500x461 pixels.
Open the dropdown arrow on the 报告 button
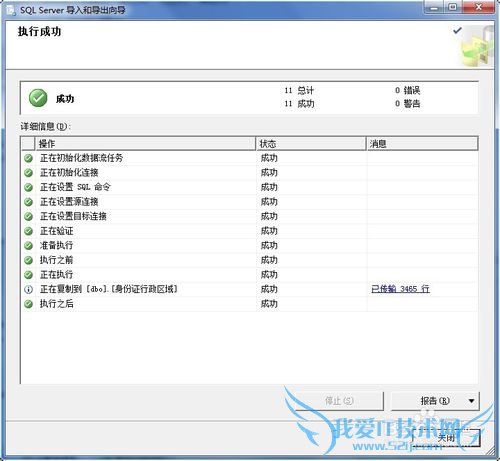[471, 401]
